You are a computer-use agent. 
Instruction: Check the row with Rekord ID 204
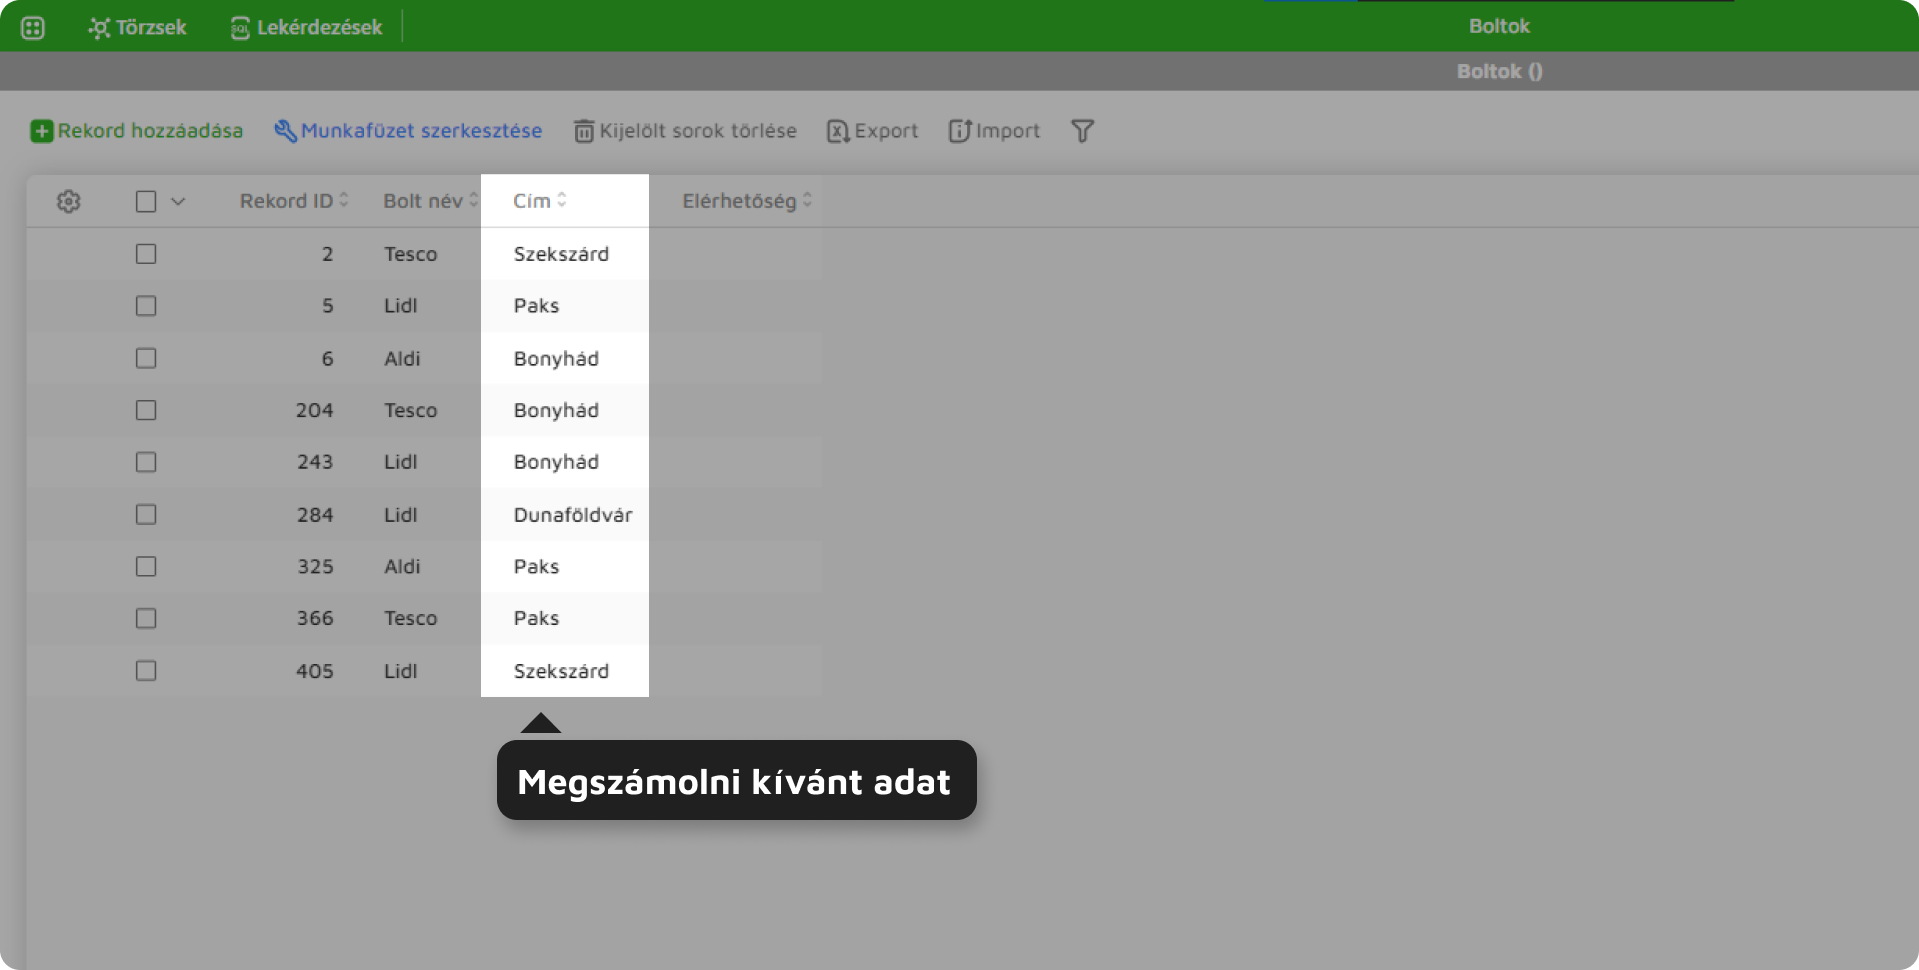(146, 410)
